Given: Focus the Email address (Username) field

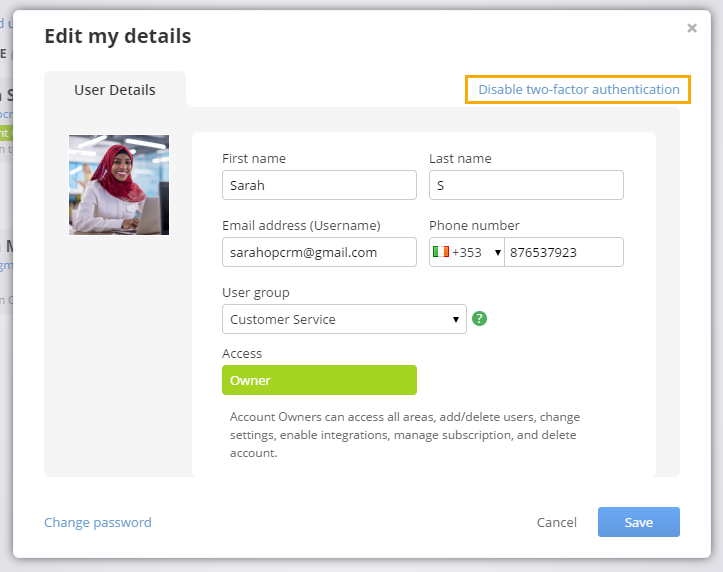Looking at the screenshot, I should 319,252.
